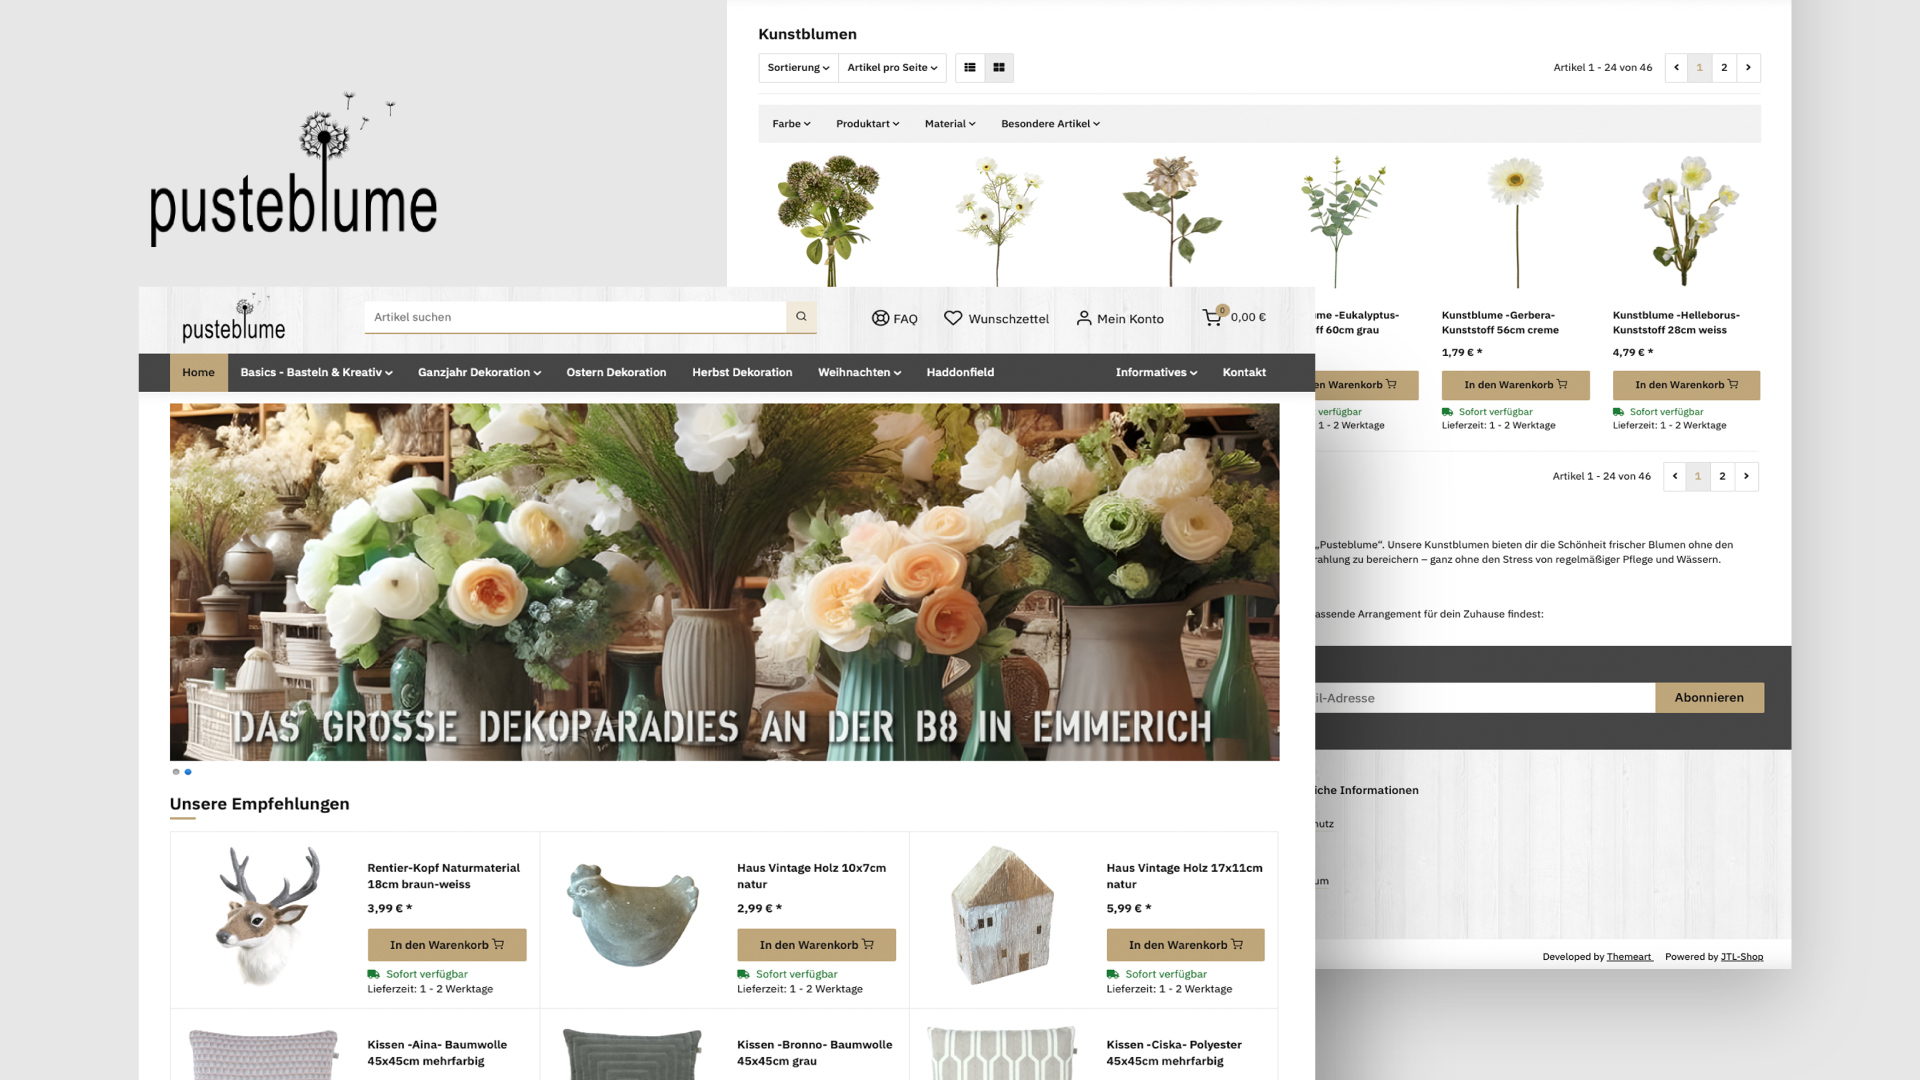Screen dimensions: 1920x1080
Task: Open the FAQ lifebuoy icon
Action: pyautogui.click(x=880, y=318)
